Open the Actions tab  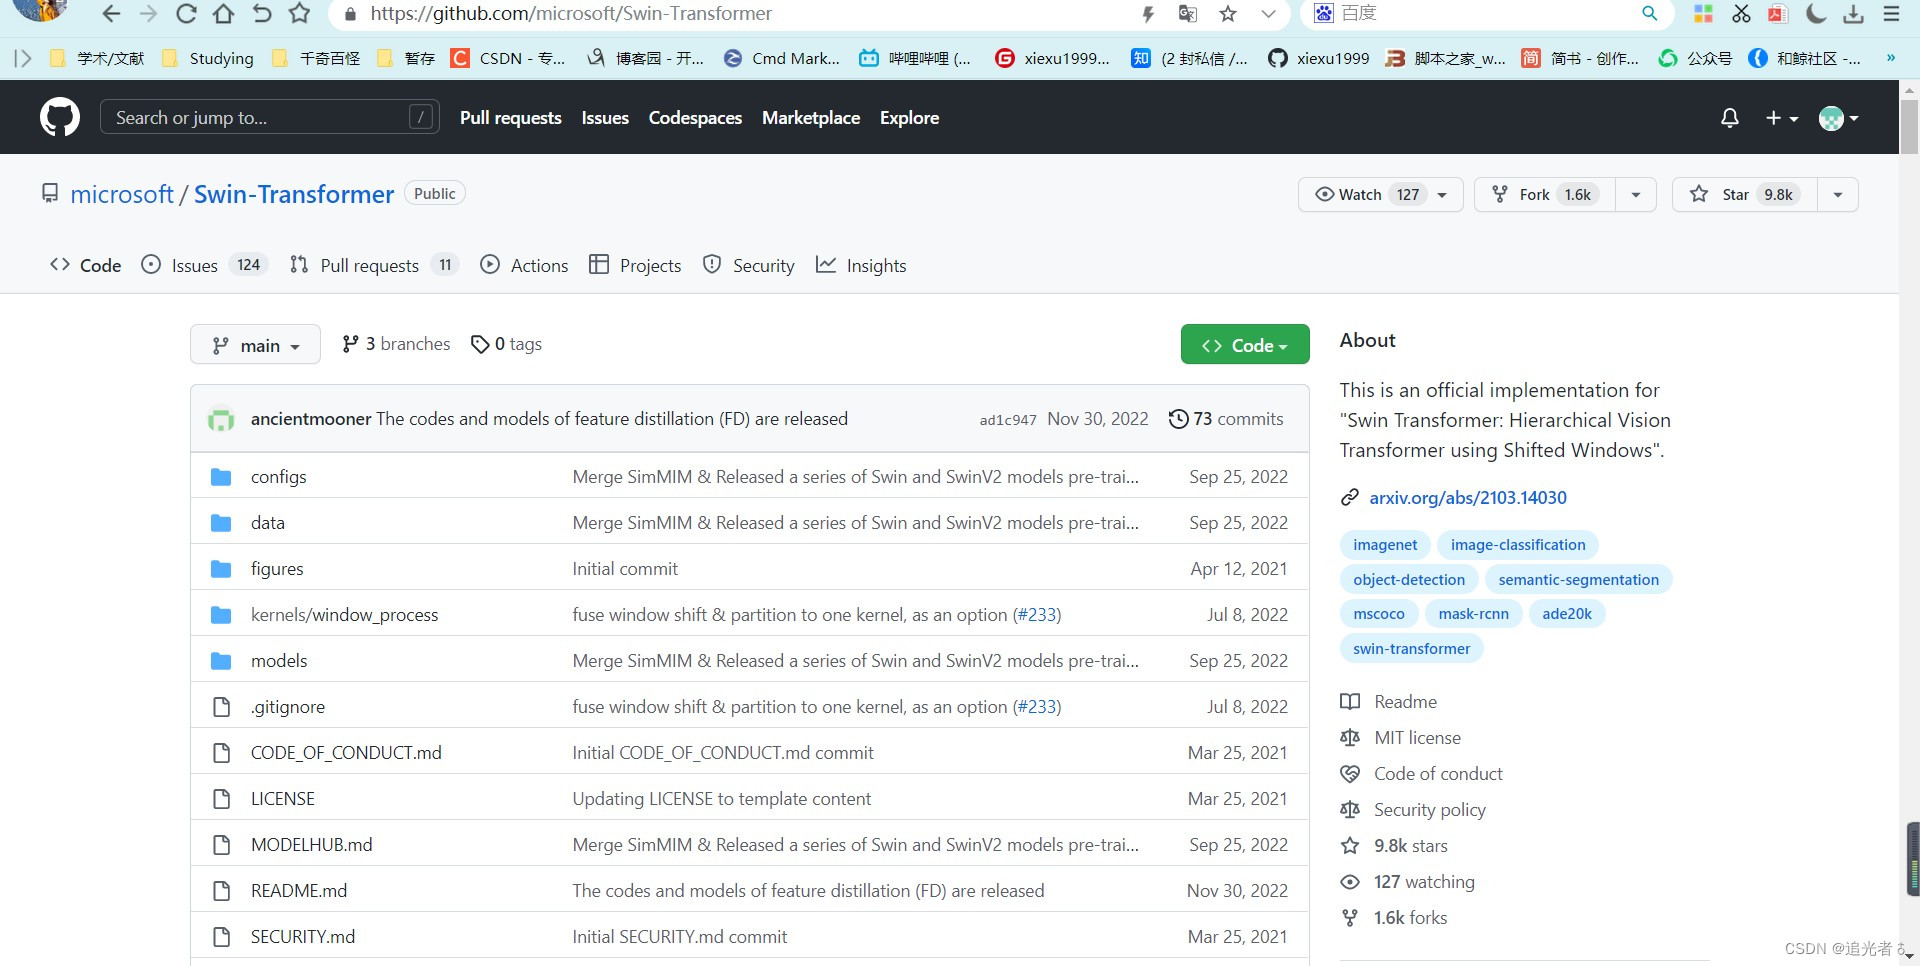click(524, 265)
